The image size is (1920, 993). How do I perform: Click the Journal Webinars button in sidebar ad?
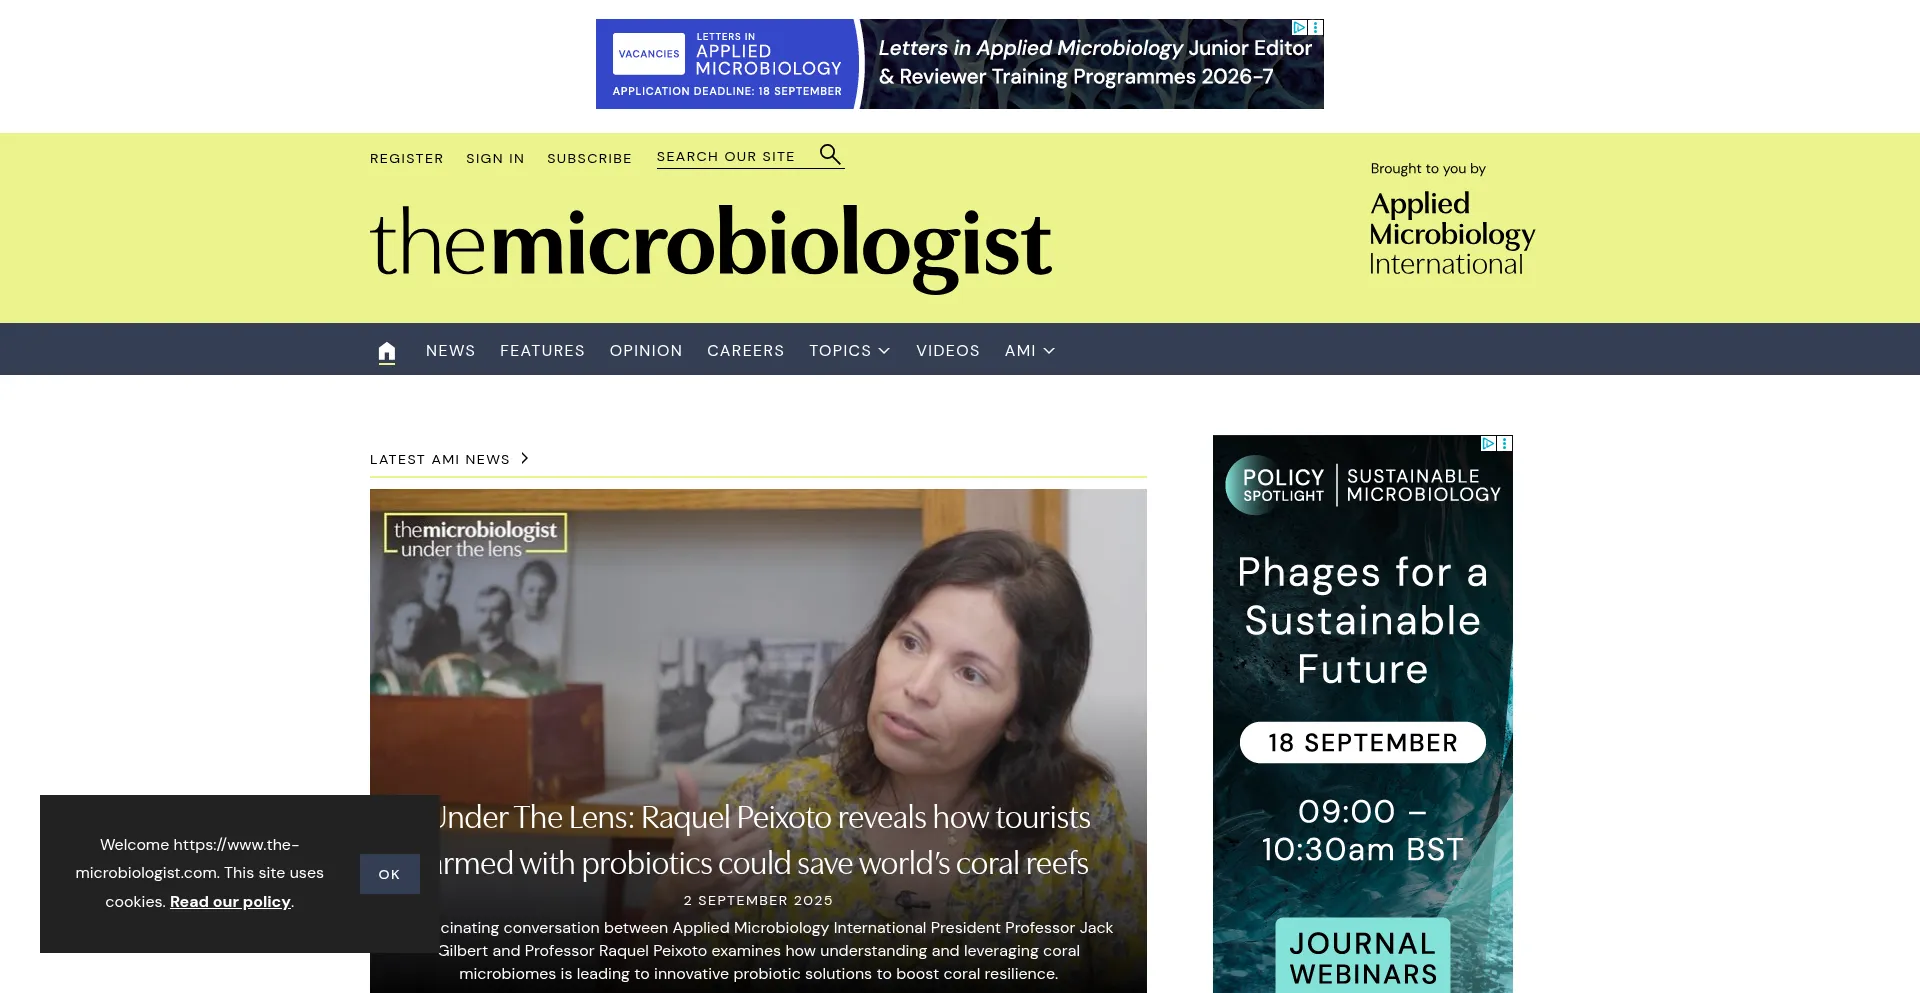click(1363, 957)
